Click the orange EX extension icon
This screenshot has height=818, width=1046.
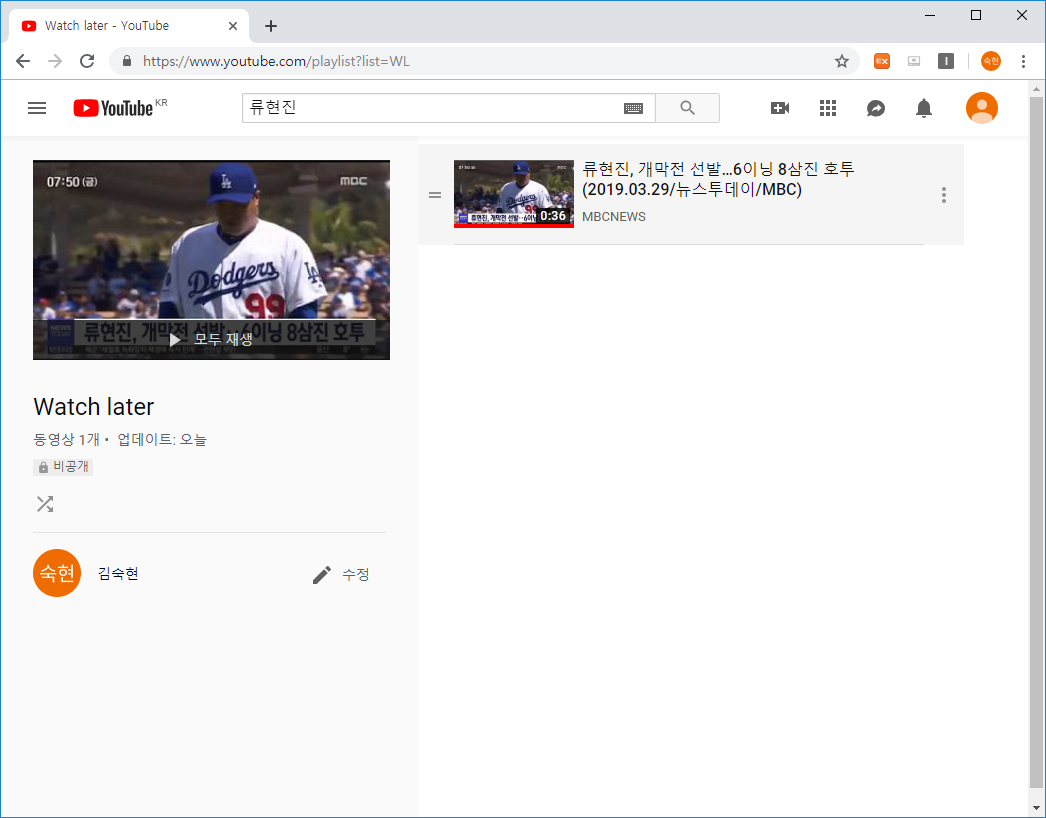(882, 61)
